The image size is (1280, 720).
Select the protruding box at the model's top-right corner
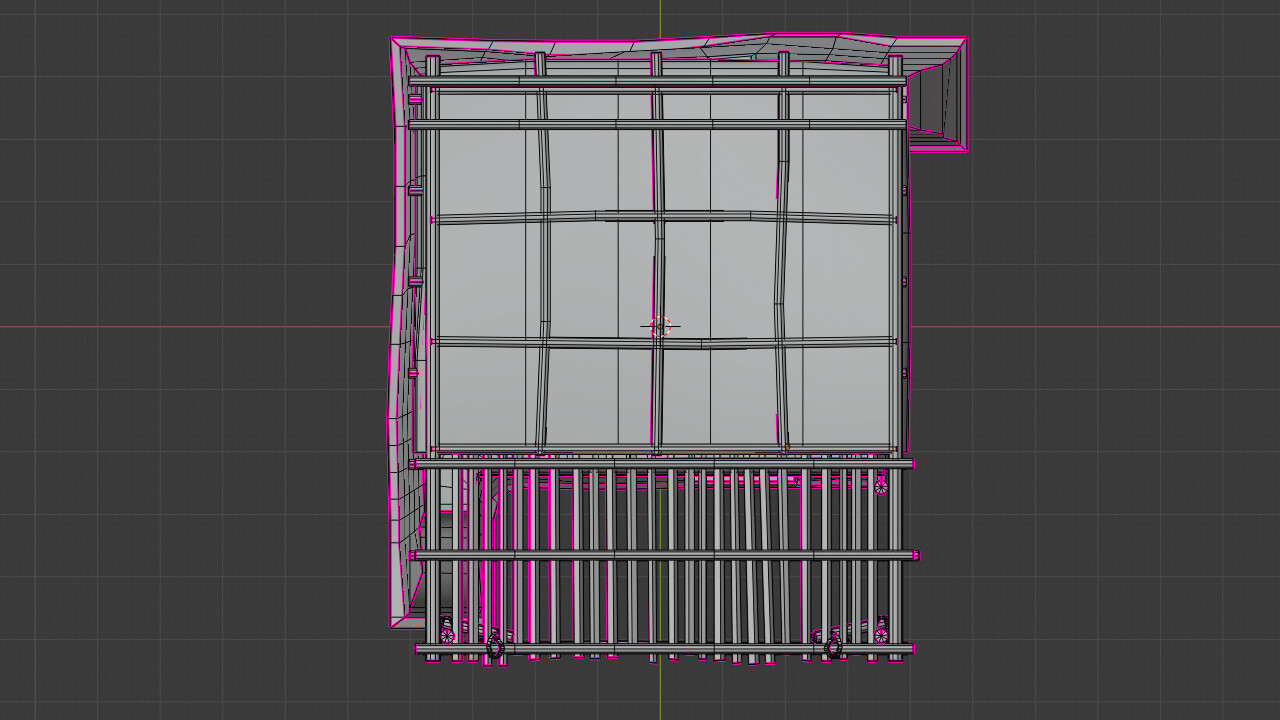click(937, 97)
